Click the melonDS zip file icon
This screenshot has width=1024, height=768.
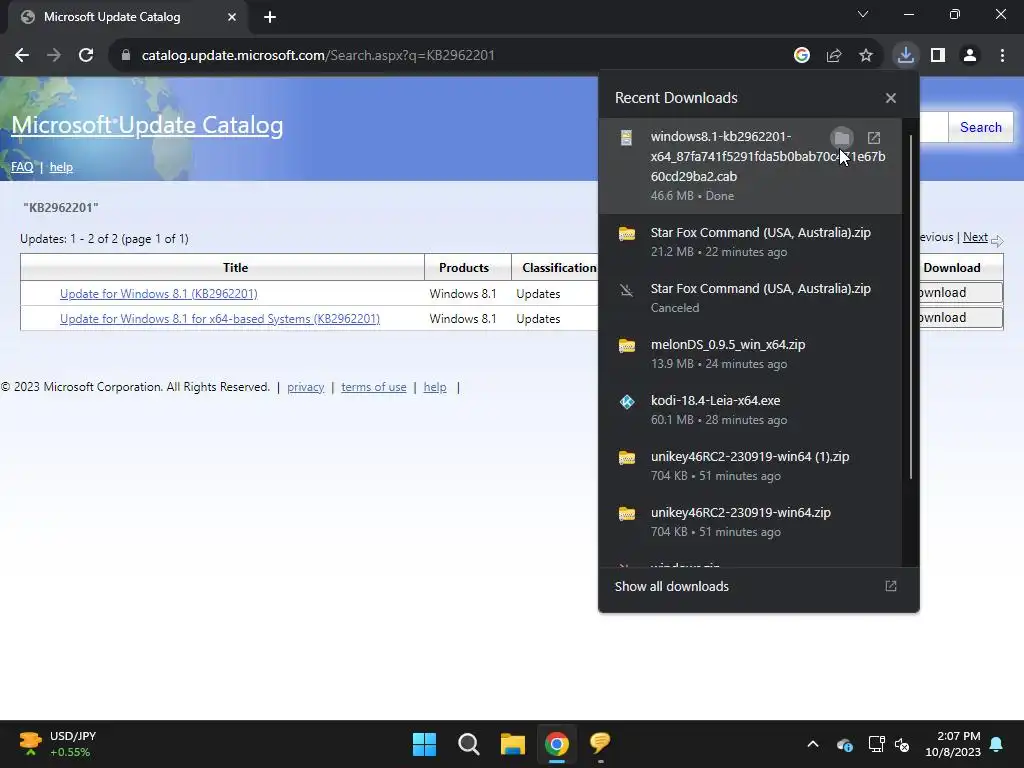tap(627, 345)
